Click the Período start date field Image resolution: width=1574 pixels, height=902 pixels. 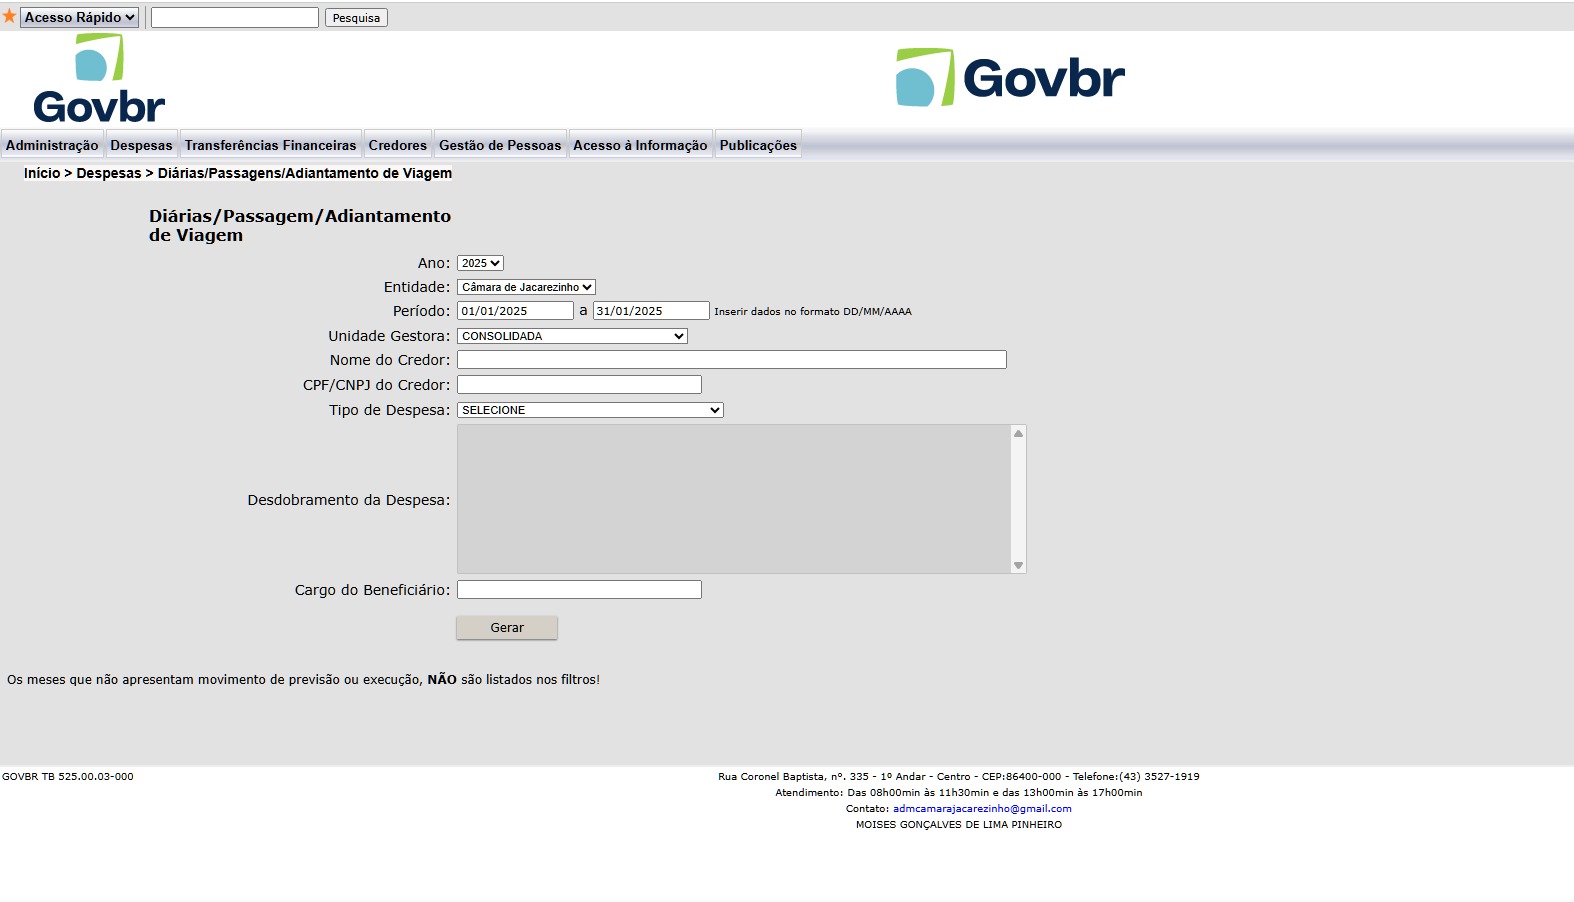click(x=515, y=311)
